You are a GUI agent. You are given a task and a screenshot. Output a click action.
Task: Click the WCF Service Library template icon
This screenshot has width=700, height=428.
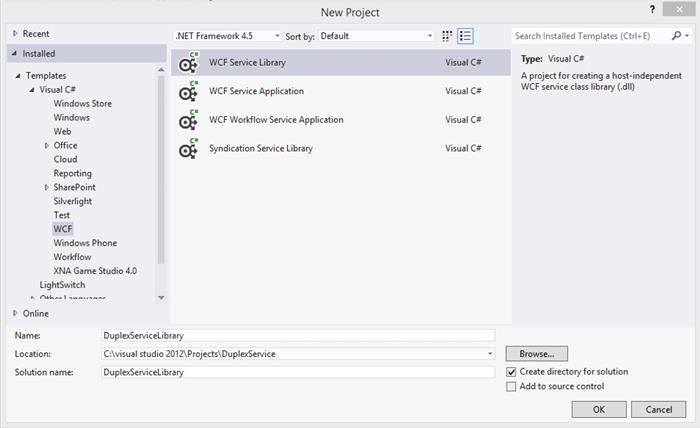click(x=188, y=62)
